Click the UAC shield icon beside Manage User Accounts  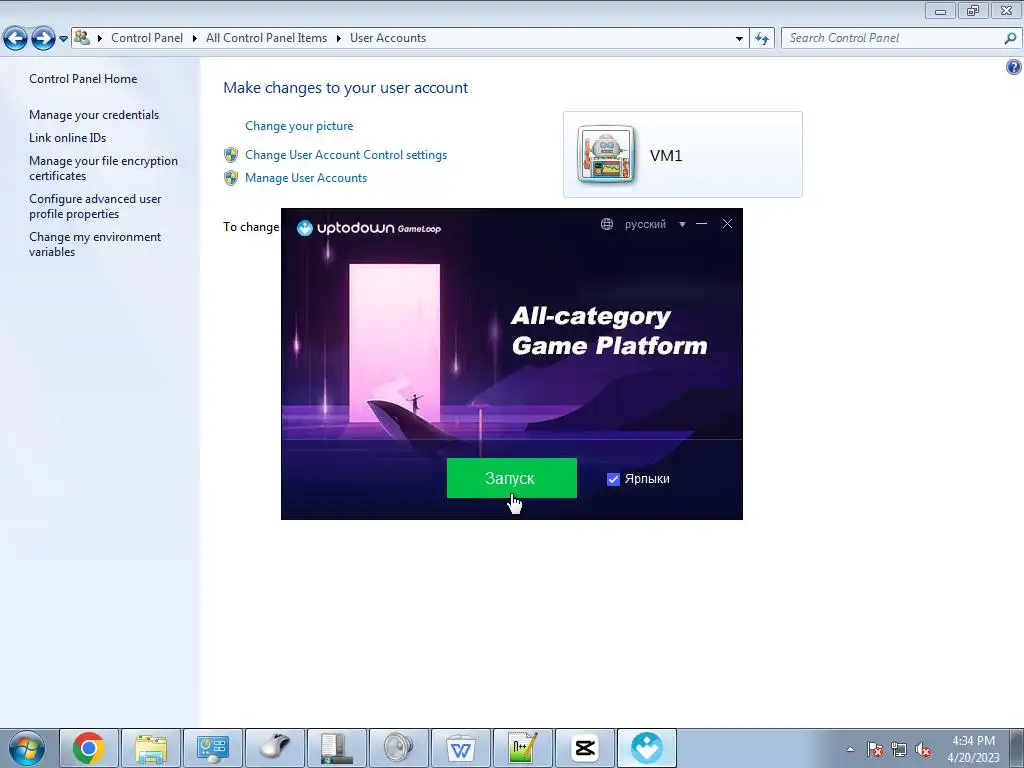(231, 178)
